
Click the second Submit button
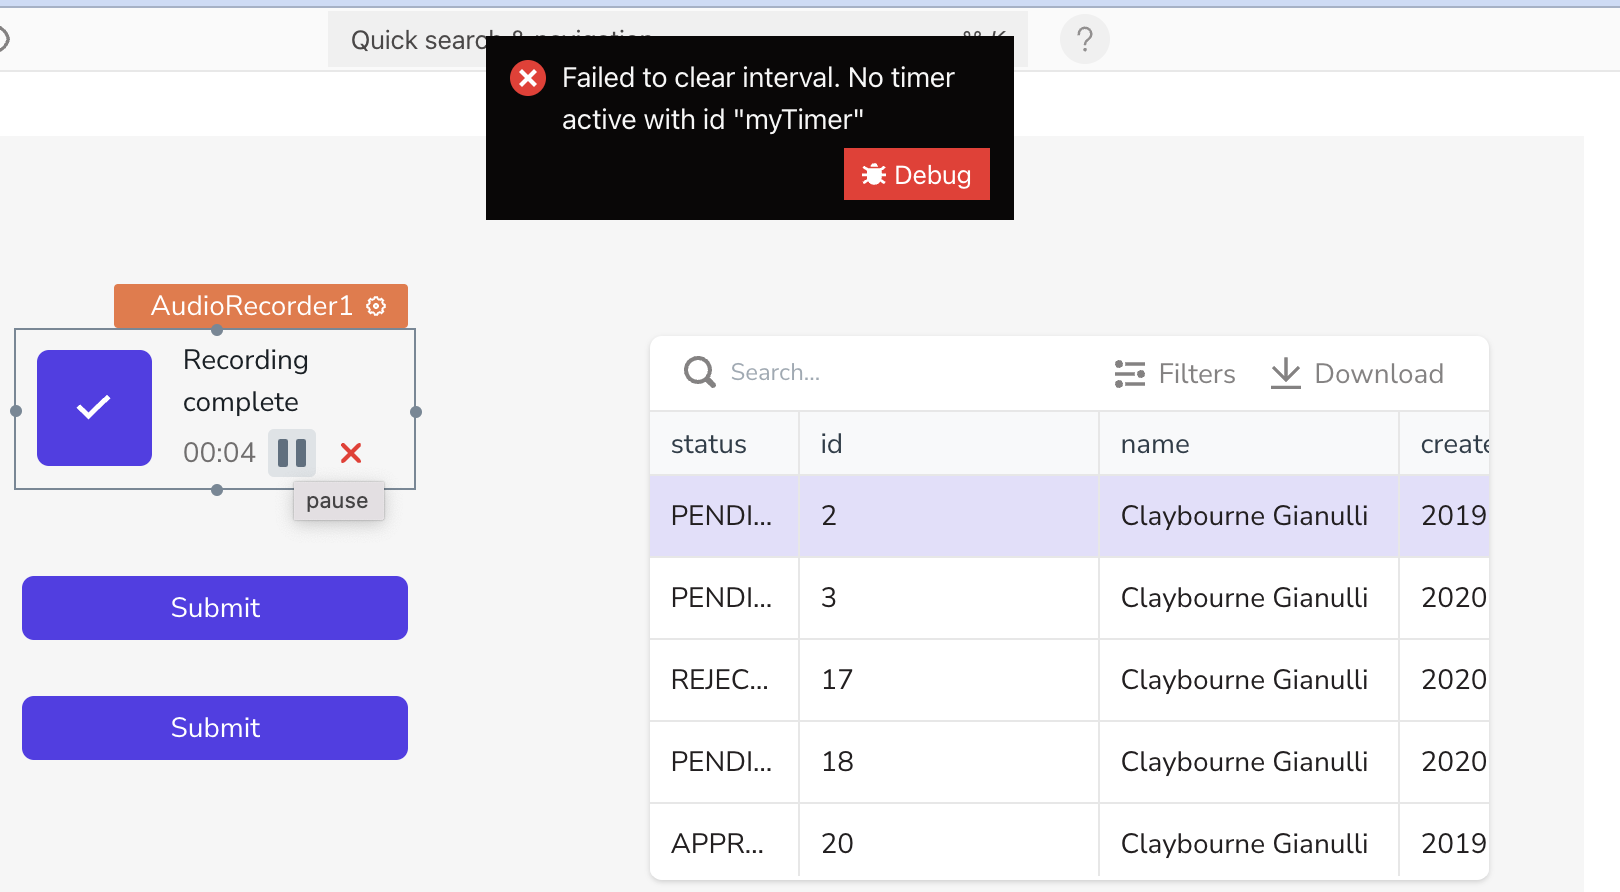[x=215, y=728]
